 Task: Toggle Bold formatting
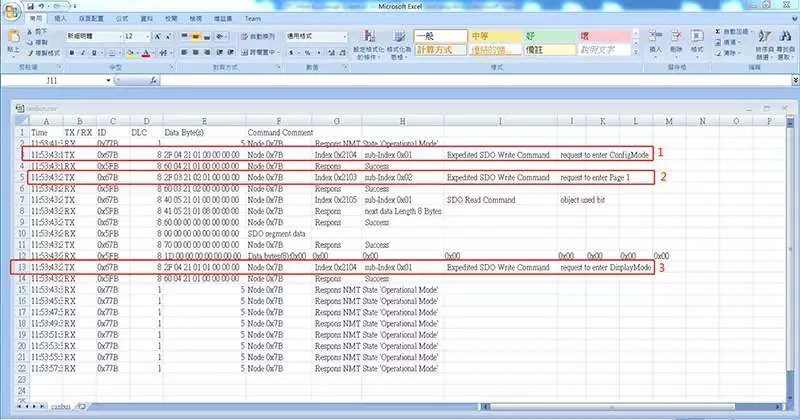coord(71,53)
